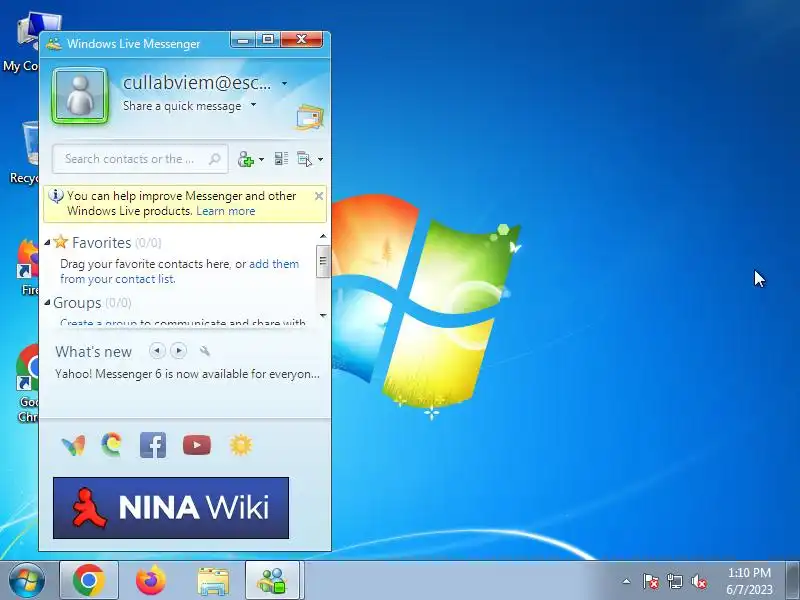Click the Add a contact icon
The image size is (800, 600).
pyautogui.click(x=245, y=159)
